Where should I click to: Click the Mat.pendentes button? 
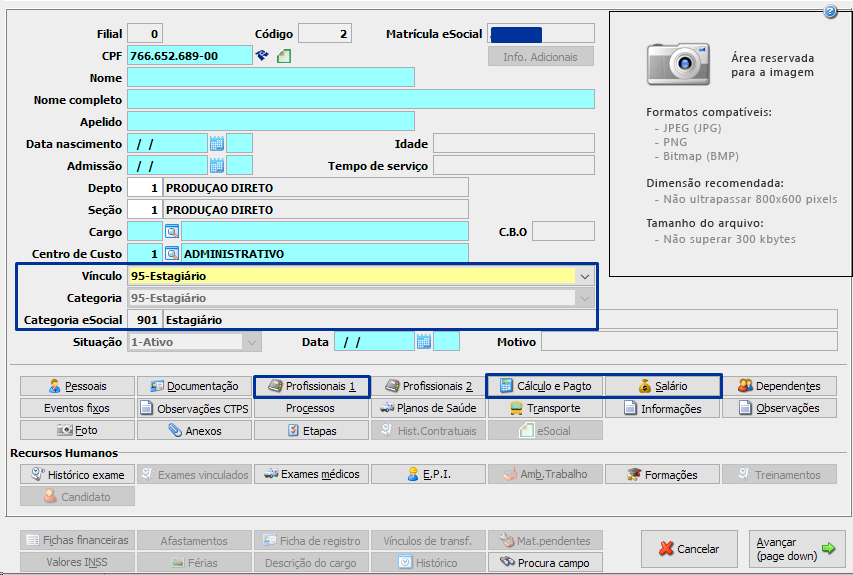point(546,540)
